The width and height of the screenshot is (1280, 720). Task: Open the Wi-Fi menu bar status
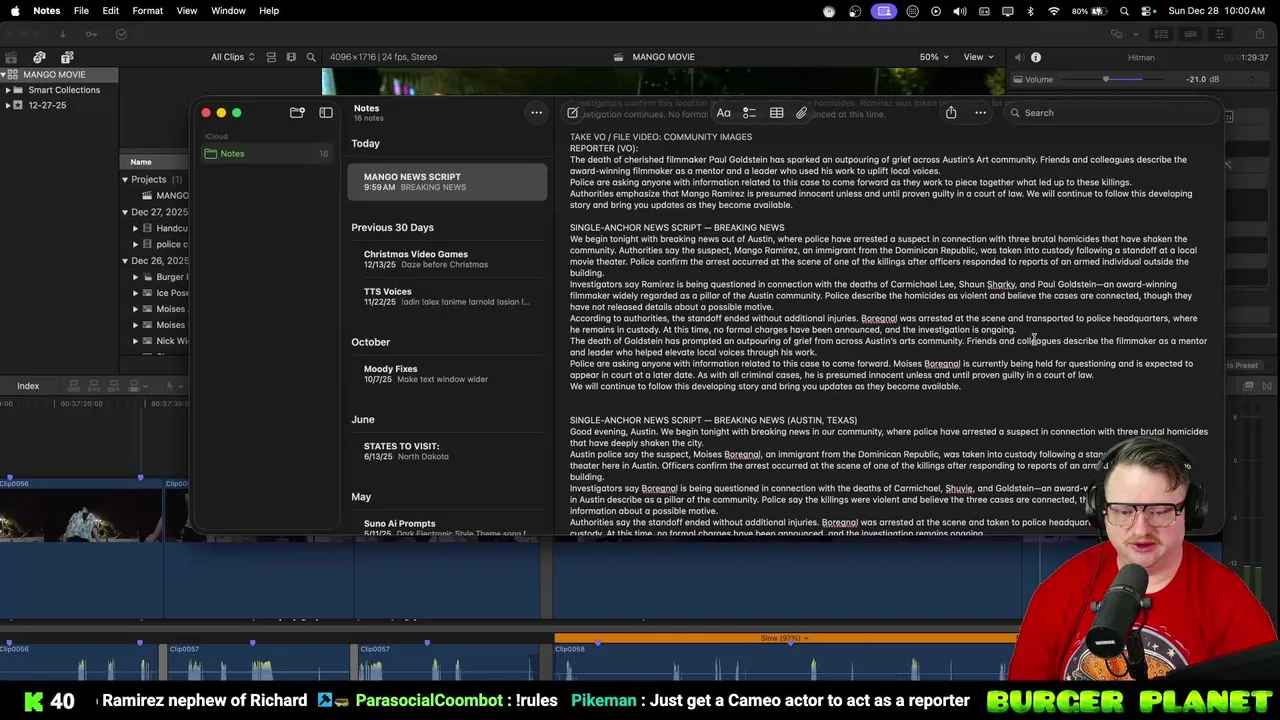1054,11
